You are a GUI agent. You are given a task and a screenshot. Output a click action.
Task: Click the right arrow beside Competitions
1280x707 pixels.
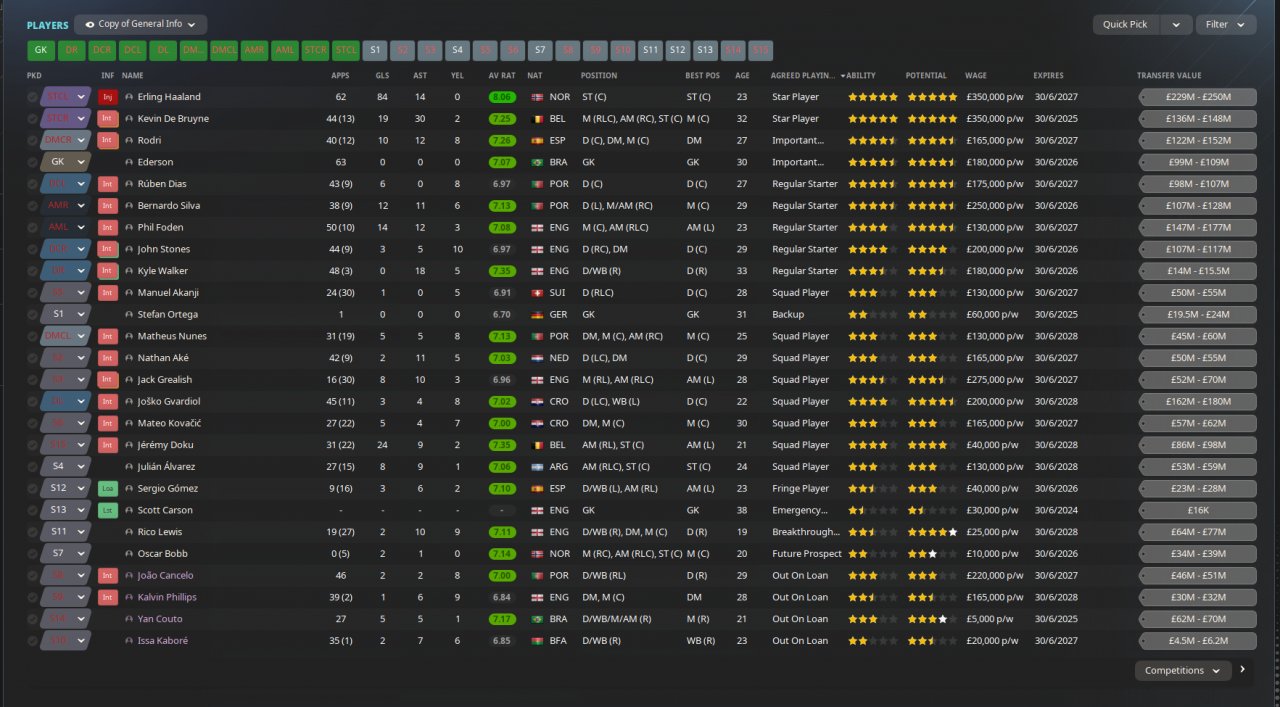tap(1243, 670)
